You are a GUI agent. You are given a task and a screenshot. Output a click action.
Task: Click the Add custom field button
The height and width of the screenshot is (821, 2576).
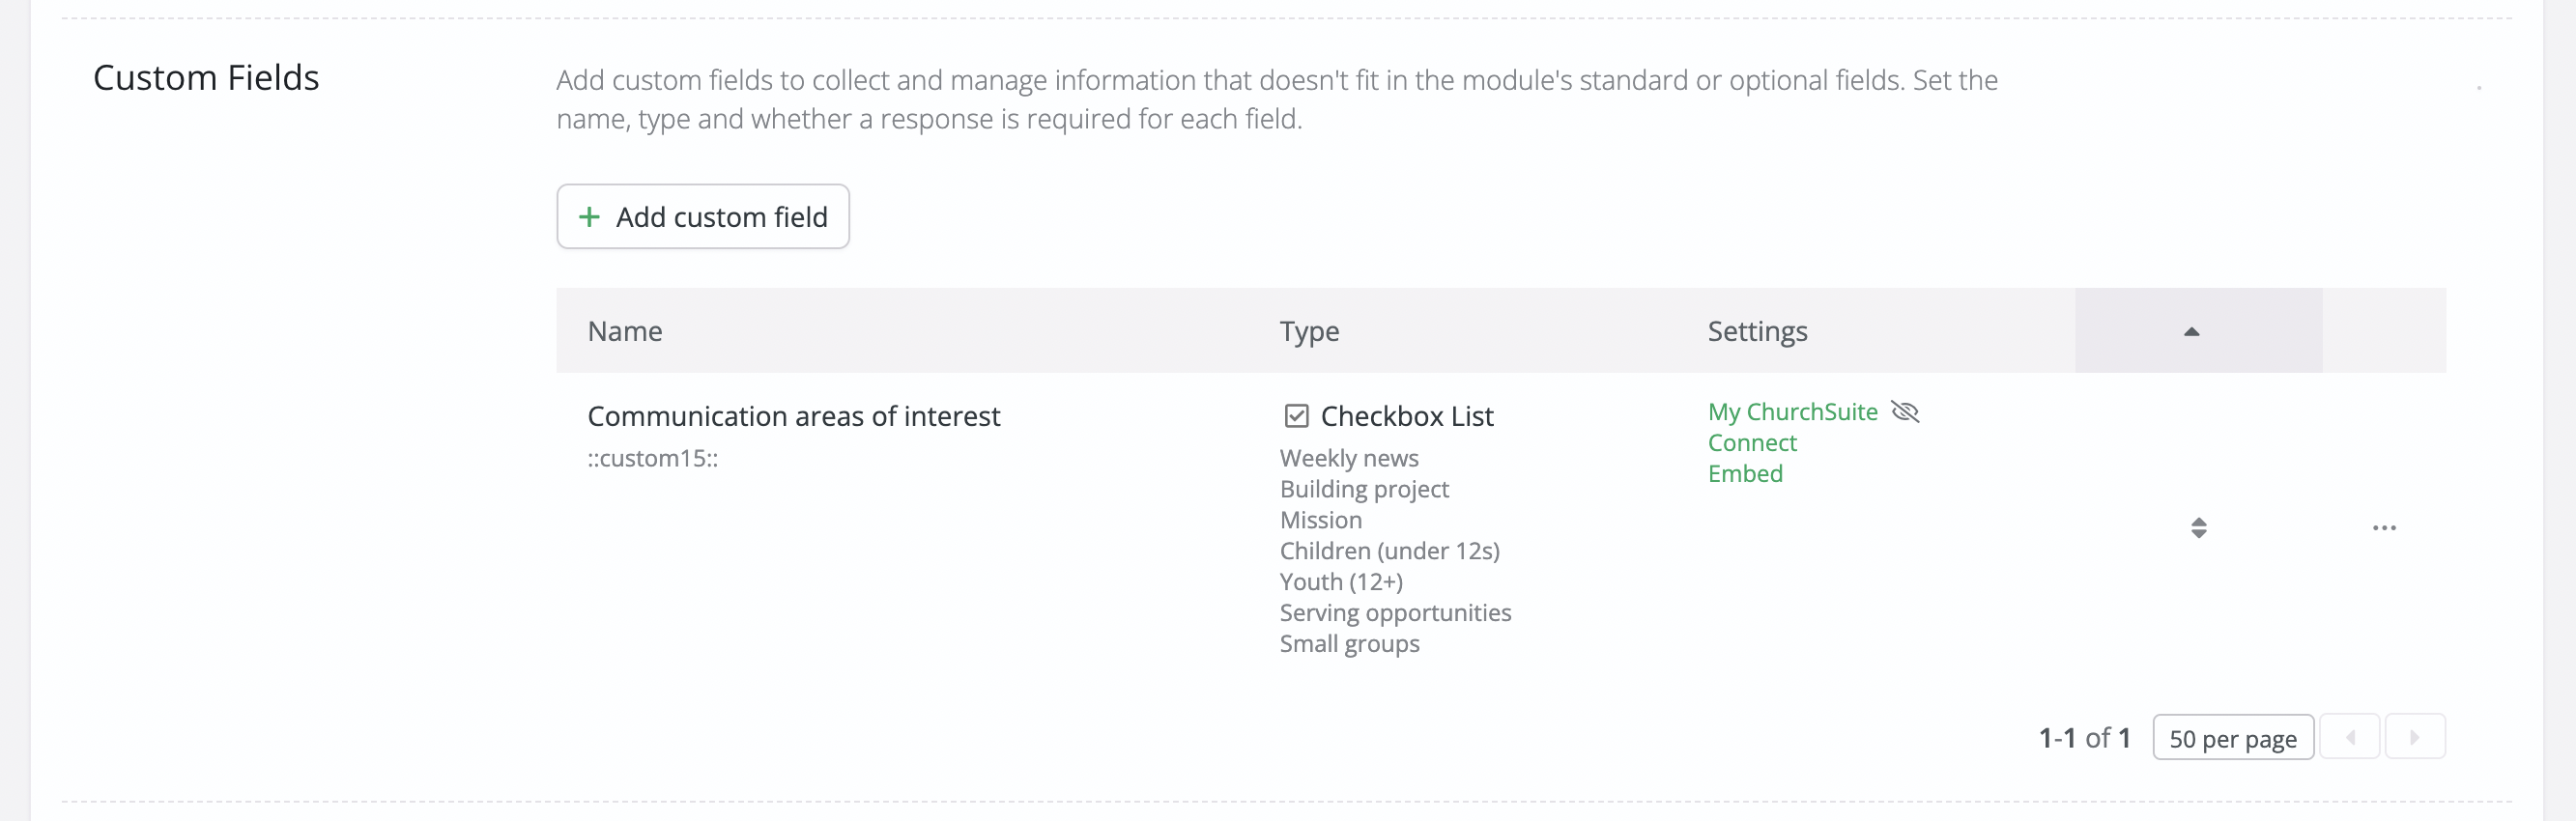[x=703, y=216]
